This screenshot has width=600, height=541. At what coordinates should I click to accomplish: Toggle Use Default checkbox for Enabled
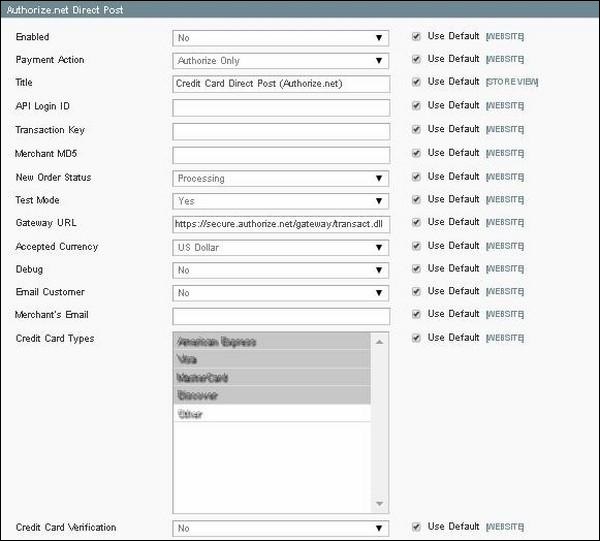tap(416, 37)
